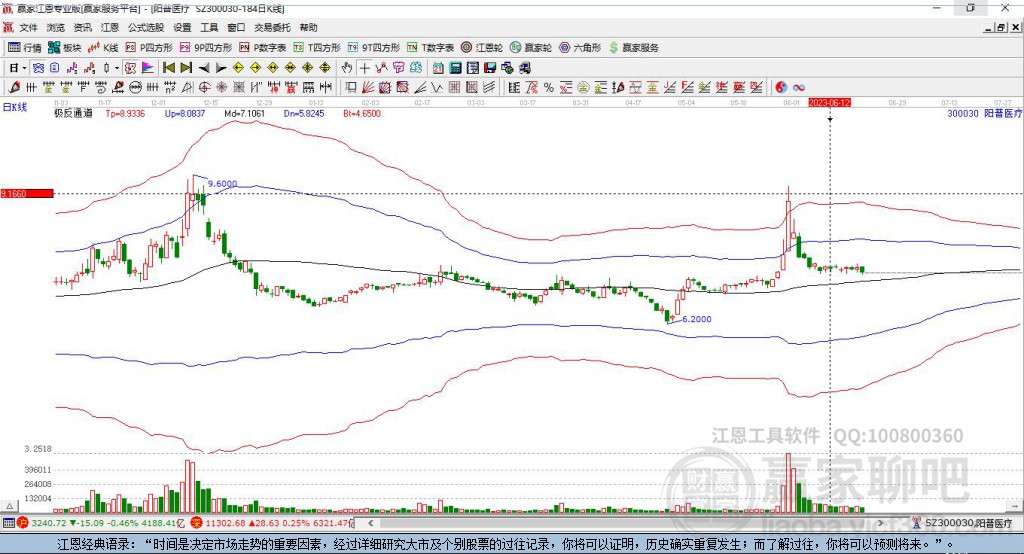Click the 极反通道 indicator label
The height and width of the screenshot is (554, 1024).
(73, 113)
